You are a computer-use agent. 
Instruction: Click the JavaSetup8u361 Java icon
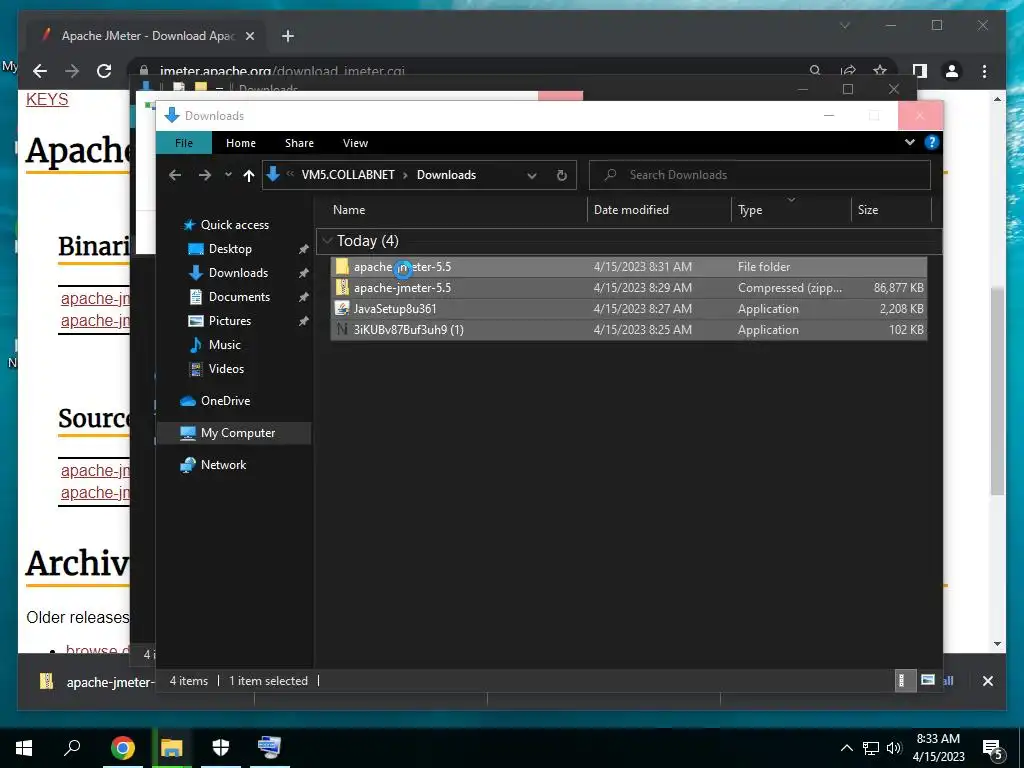tap(342, 309)
